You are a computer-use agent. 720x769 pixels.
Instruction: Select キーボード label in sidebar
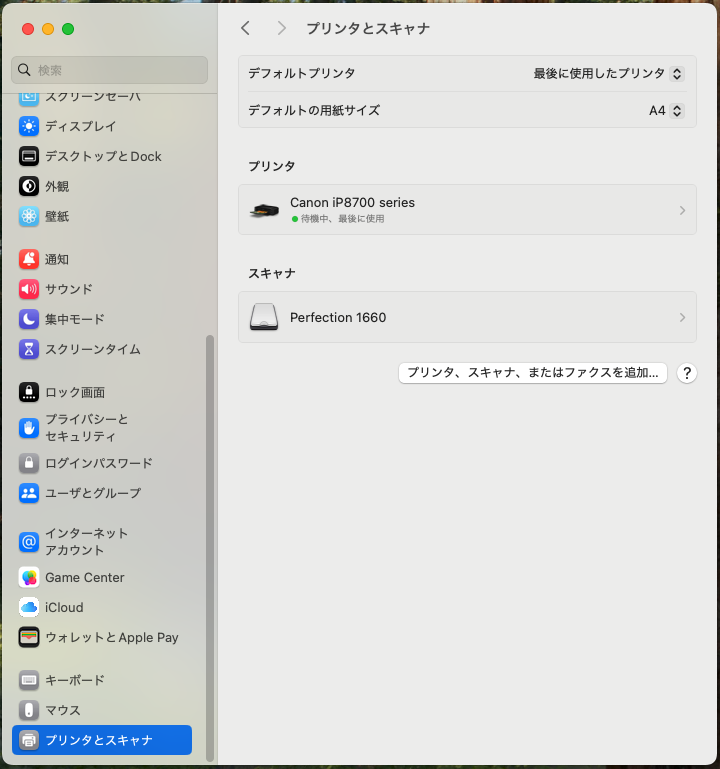tap(75, 680)
